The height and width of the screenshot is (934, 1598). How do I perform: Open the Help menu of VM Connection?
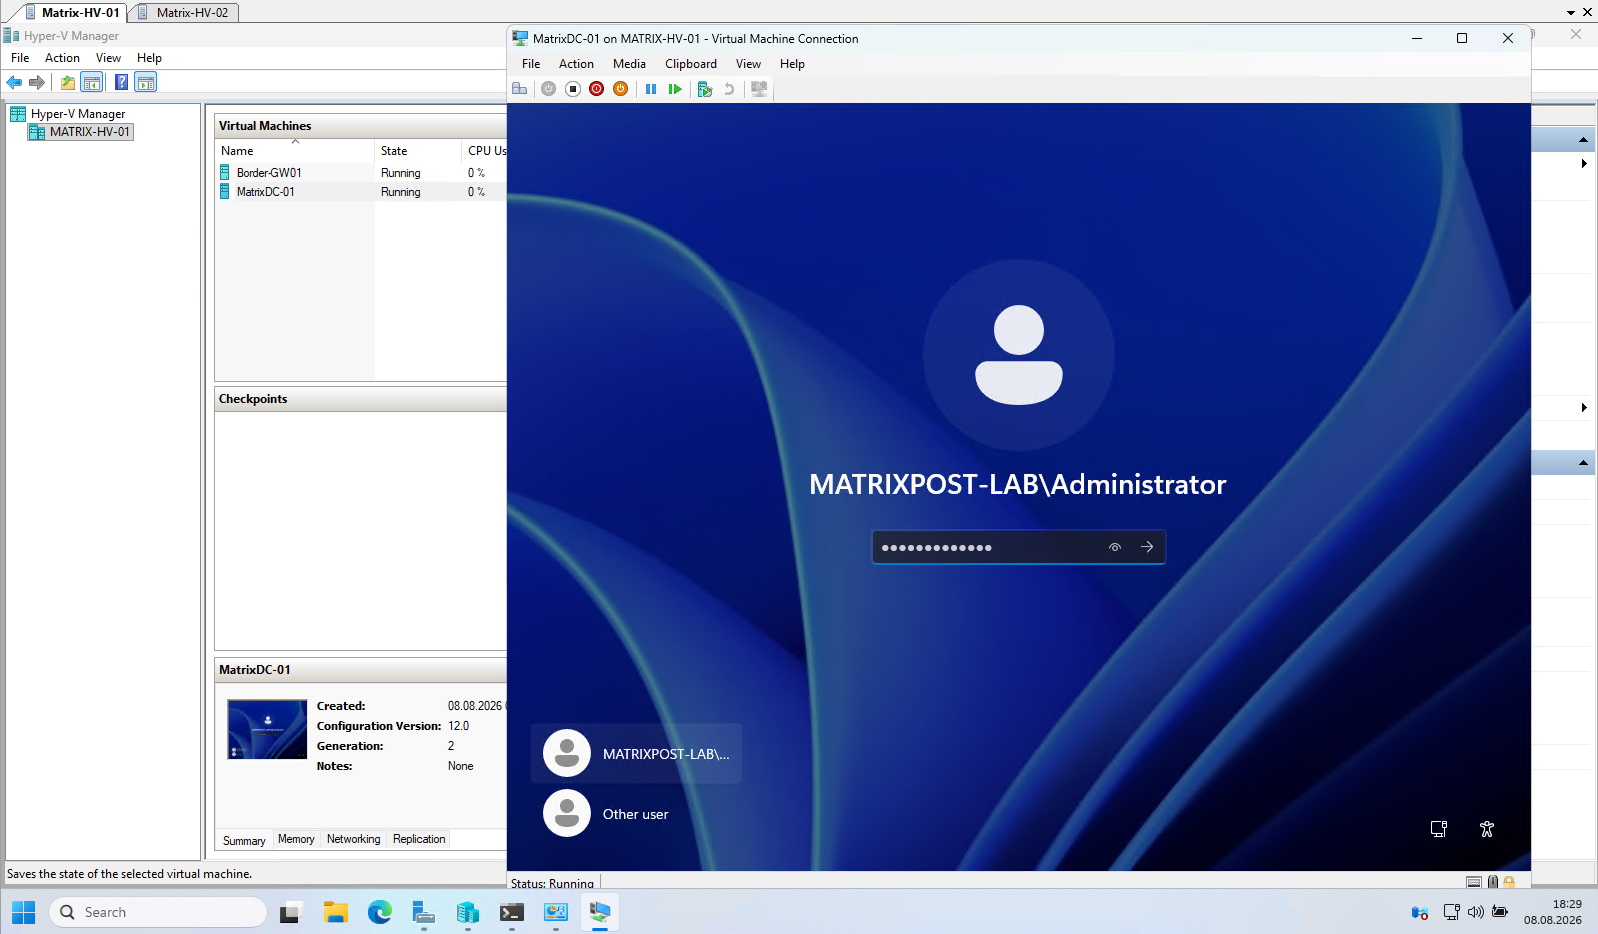pyautogui.click(x=792, y=64)
